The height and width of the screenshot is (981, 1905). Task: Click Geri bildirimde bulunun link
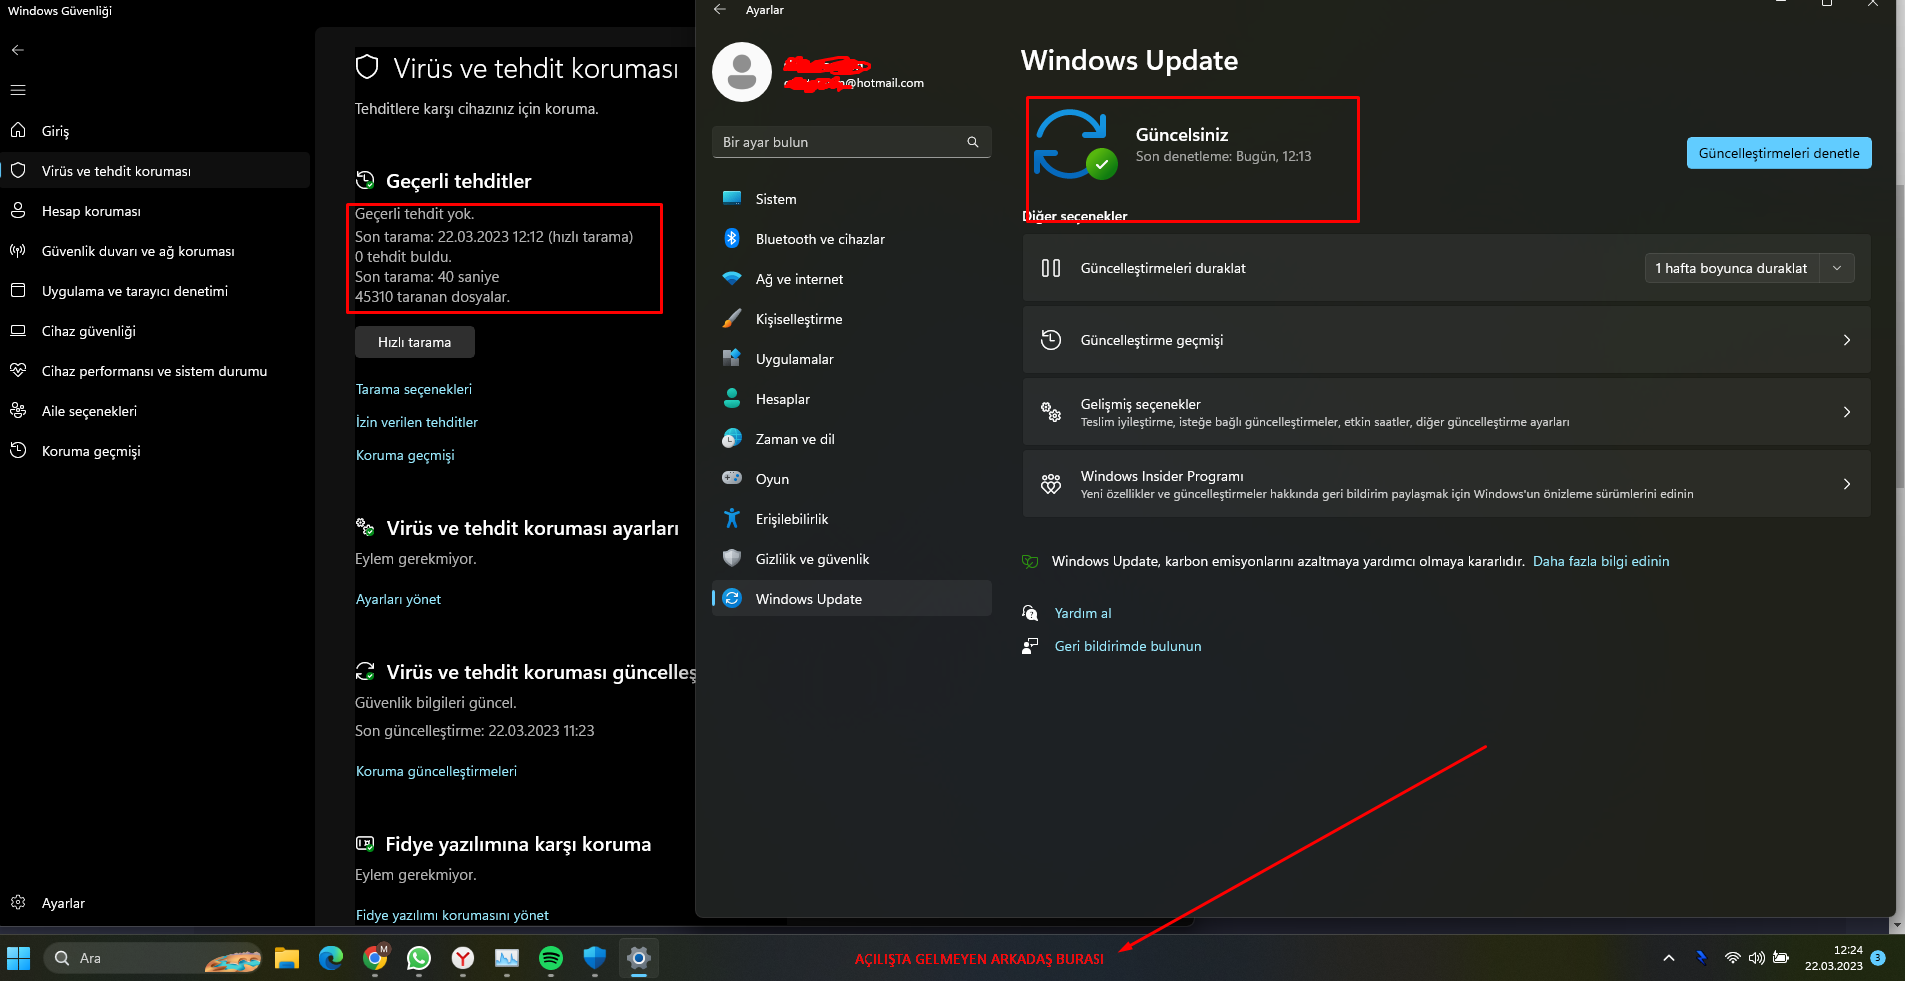click(x=1128, y=646)
